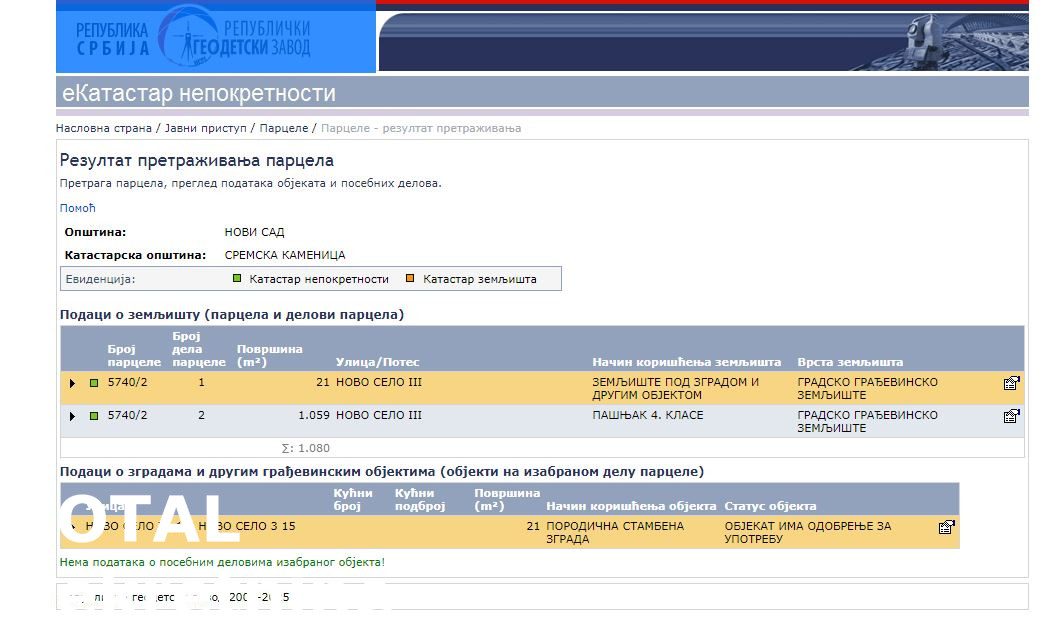This screenshot has width=1048, height=632.
Task: Expand parcel 5740/2 part 2 row arrow
Action: [x=72, y=416]
